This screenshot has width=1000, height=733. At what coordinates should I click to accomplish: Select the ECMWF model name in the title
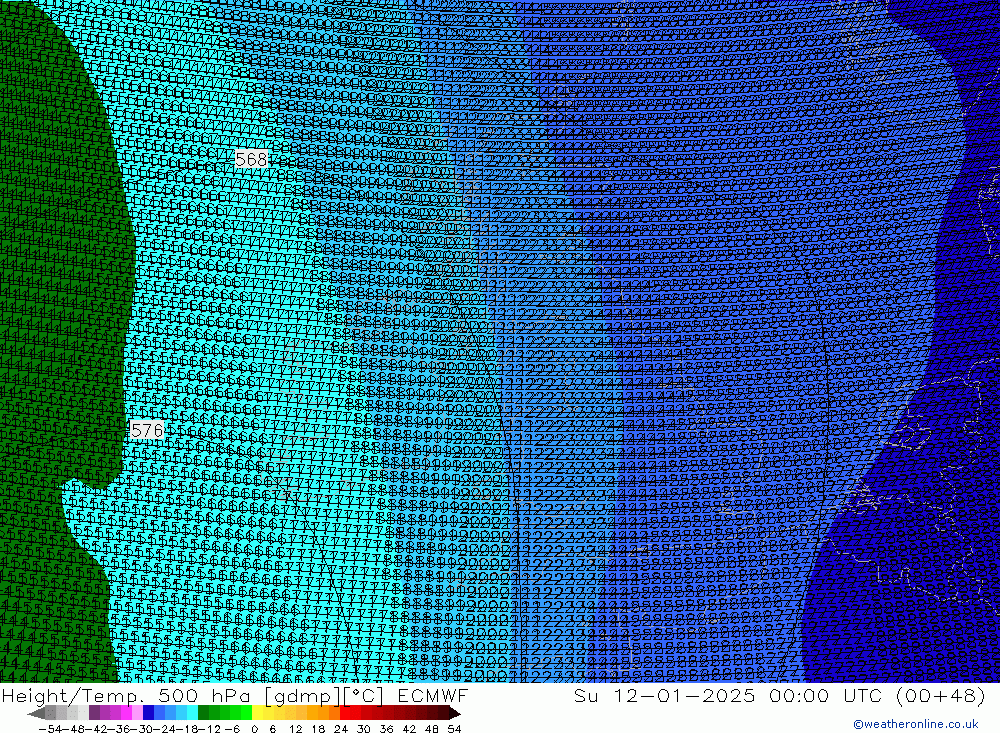click(x=432, y=695)
